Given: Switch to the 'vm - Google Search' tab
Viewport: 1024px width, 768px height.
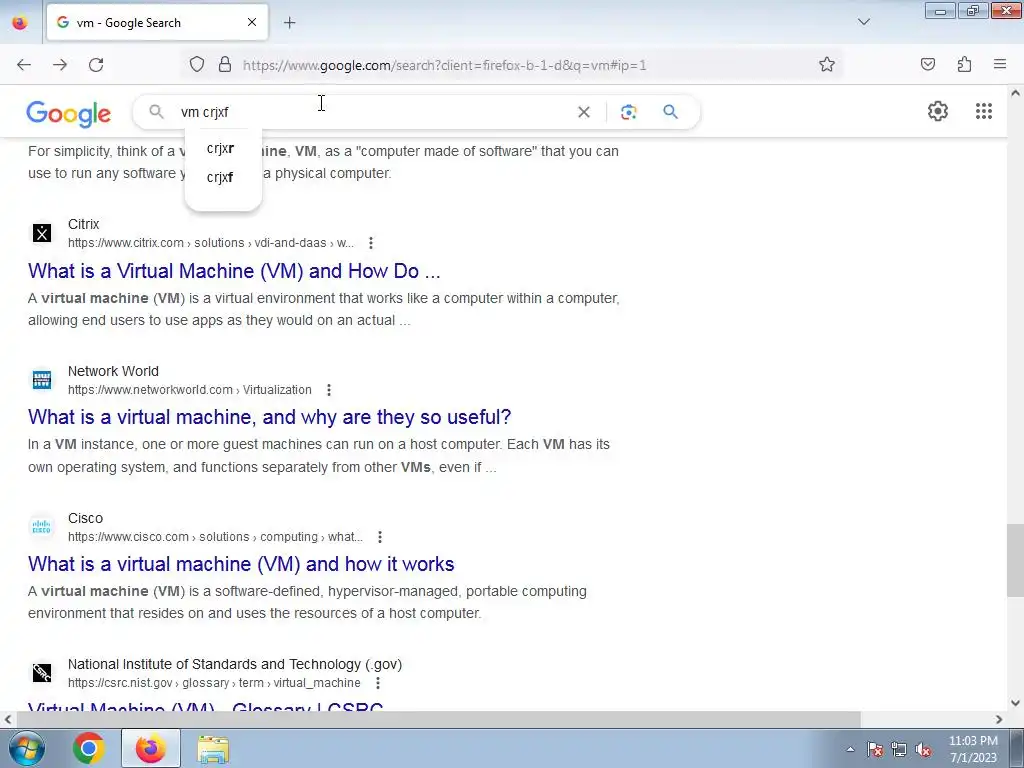Looking at the screenshot, I should click(157, 22).
